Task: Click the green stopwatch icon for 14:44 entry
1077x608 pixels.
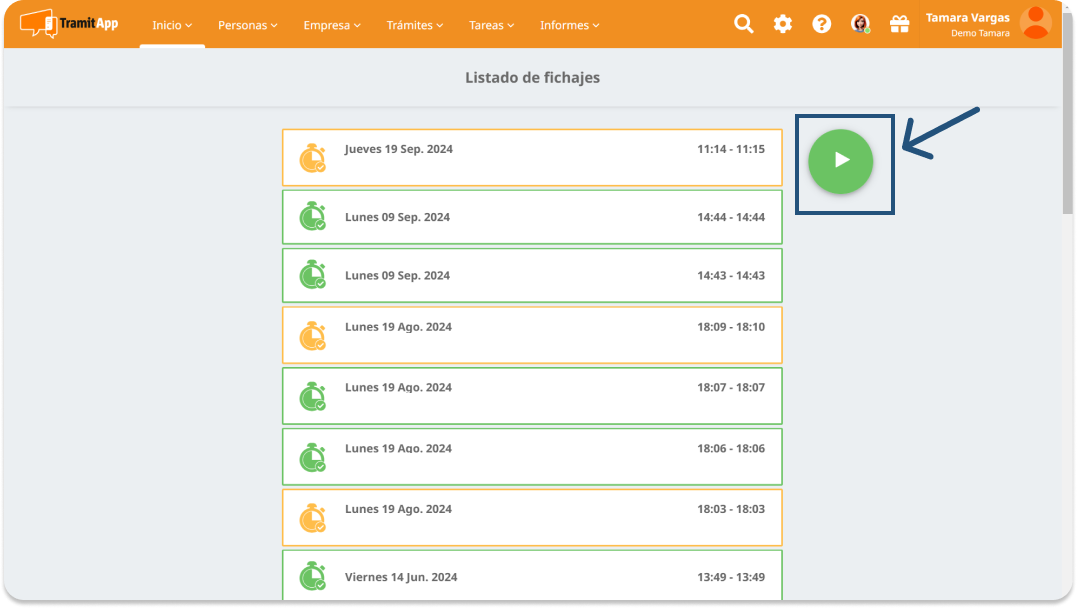Action: coord(313,217)
